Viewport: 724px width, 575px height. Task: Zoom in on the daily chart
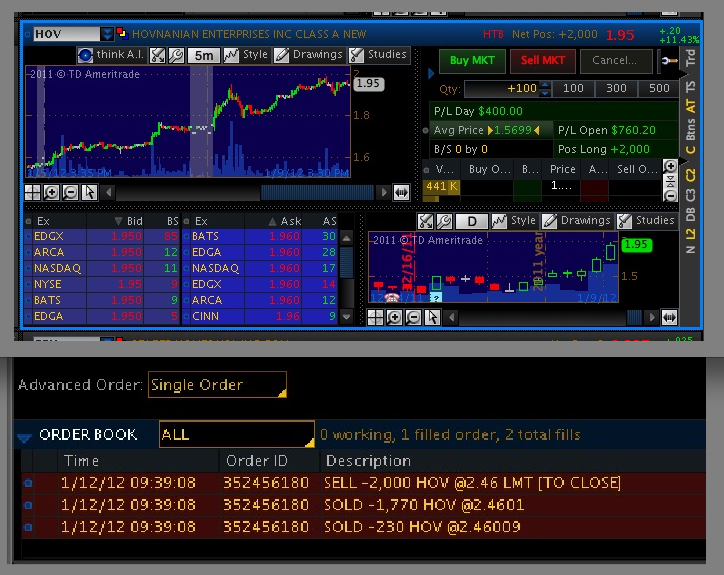point(394,317)
